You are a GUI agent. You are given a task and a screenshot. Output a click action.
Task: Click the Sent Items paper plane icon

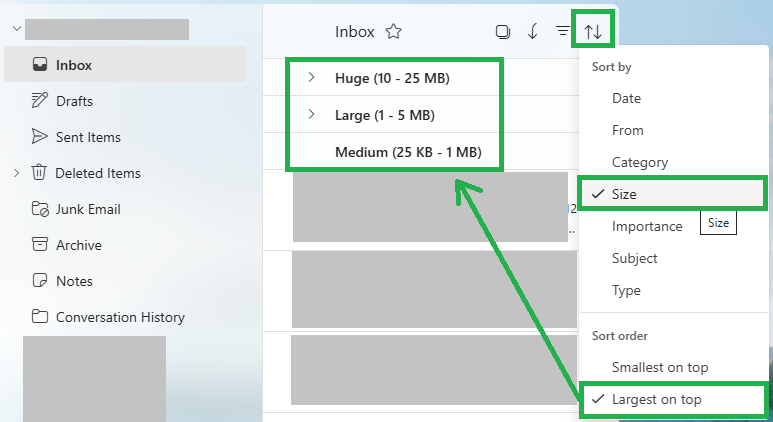pyautogui.click(x=39, y=137)
